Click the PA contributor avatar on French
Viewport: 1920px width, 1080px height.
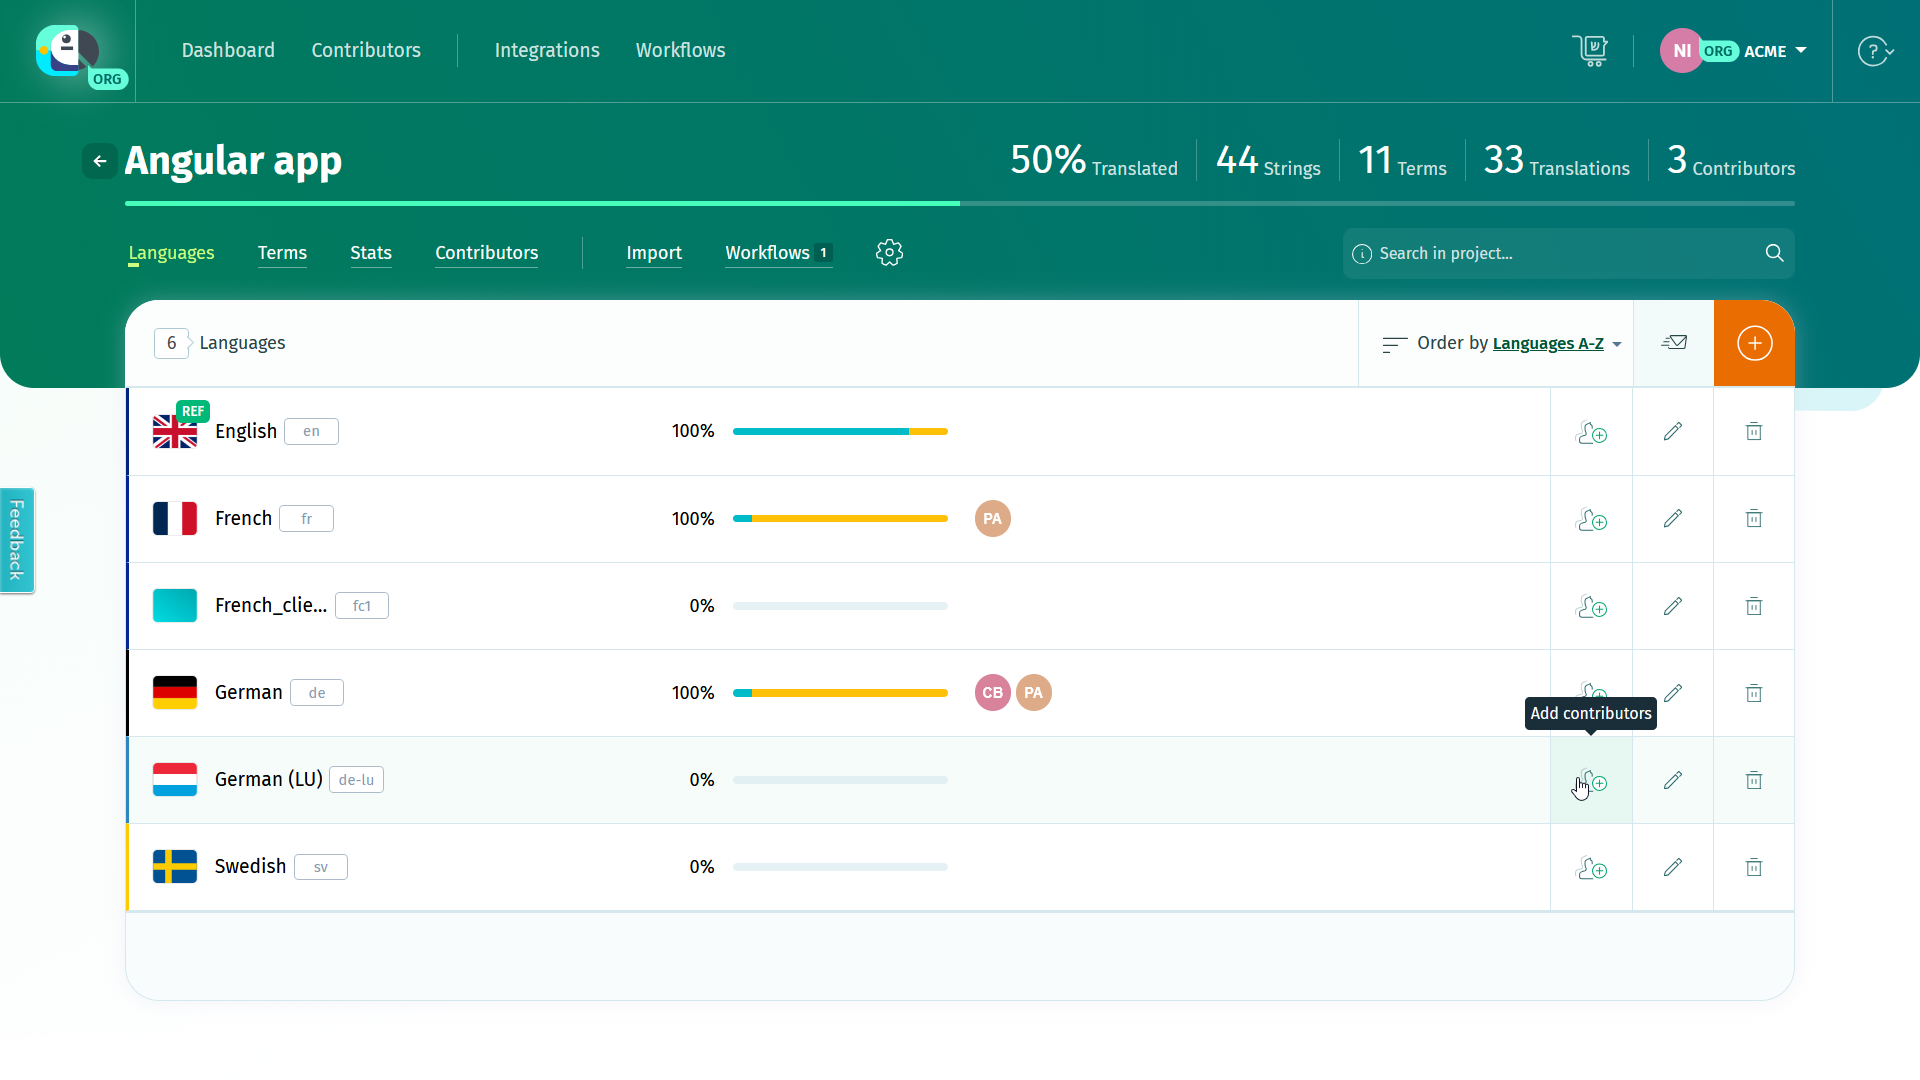pos(992,518)
